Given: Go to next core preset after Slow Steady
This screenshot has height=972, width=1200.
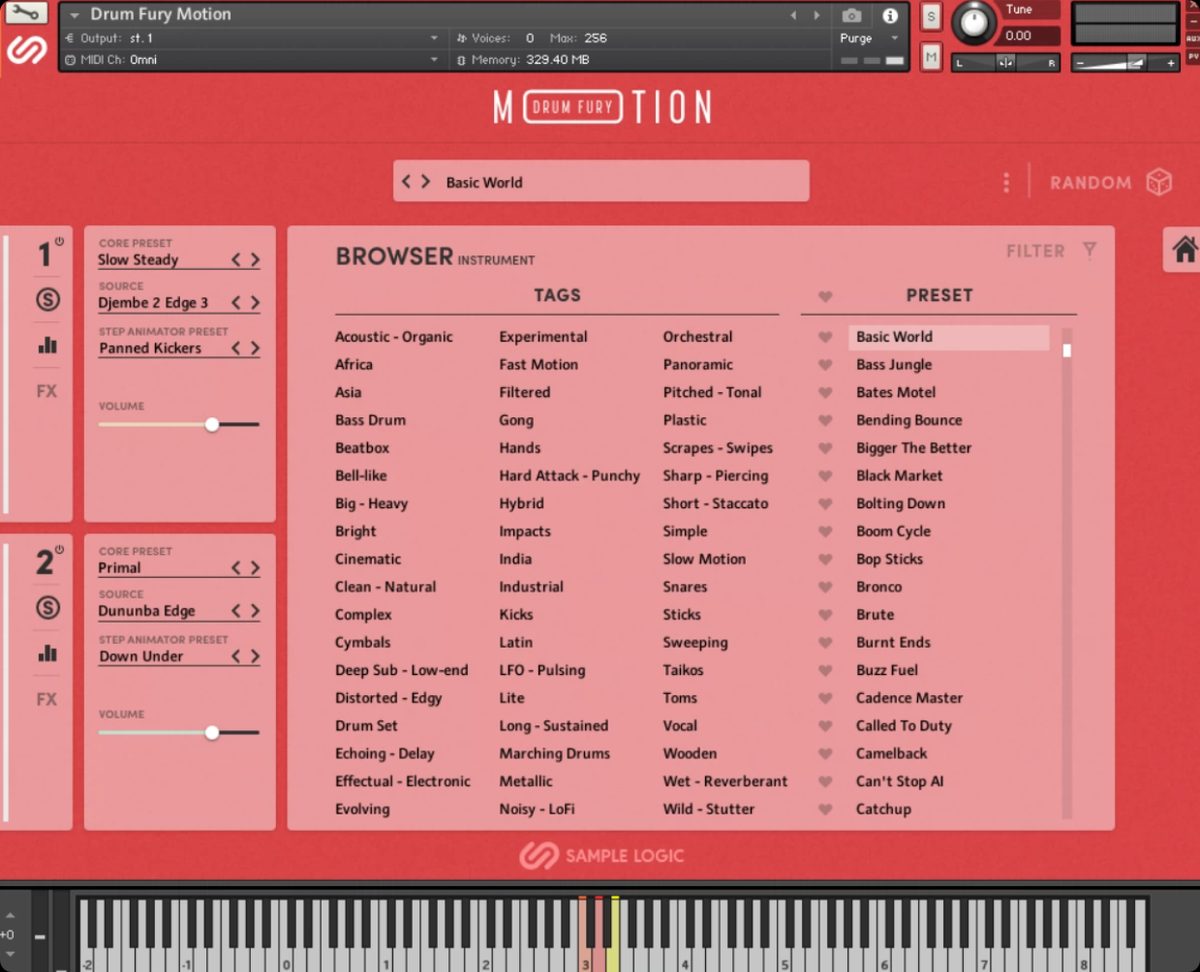Looking at the screenshot, I should coord(255,260).
